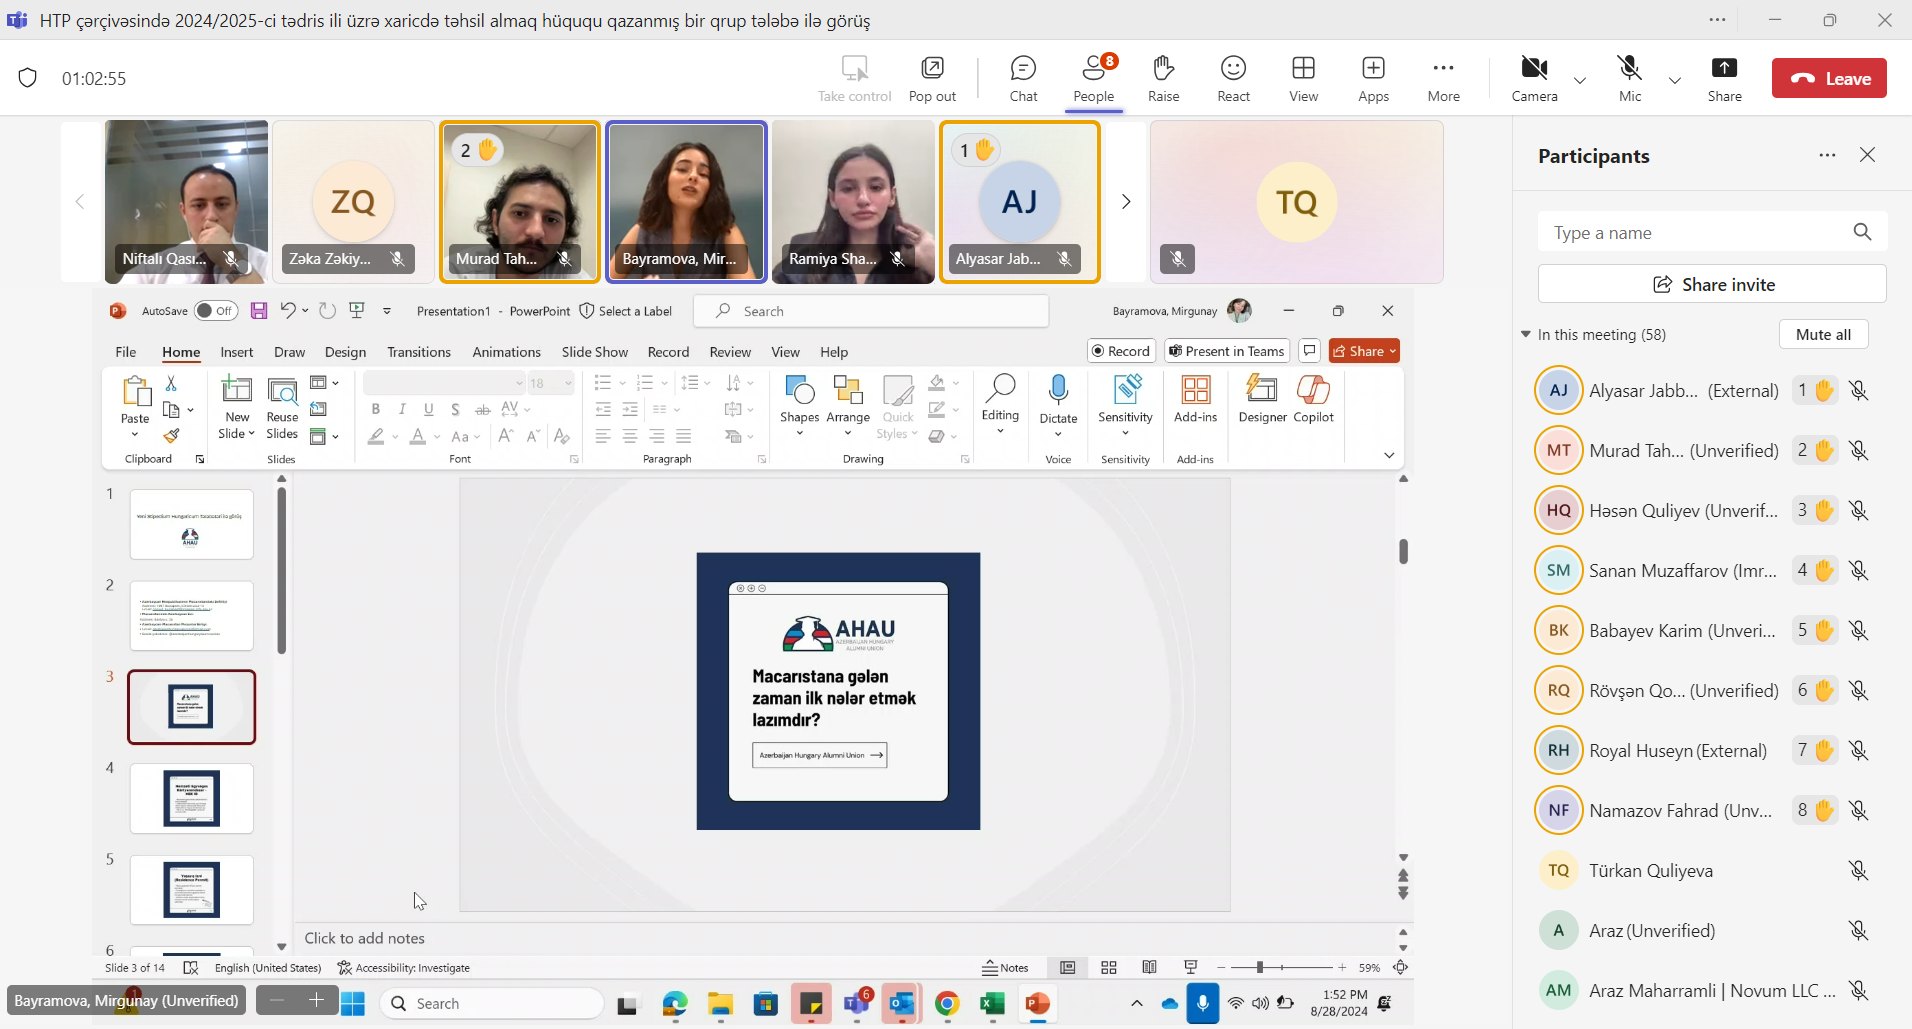Viewport: 1912px width, 1029px height.
Task: Open Apps in the meeting toolbar
Action: [x=1373, y=78]
